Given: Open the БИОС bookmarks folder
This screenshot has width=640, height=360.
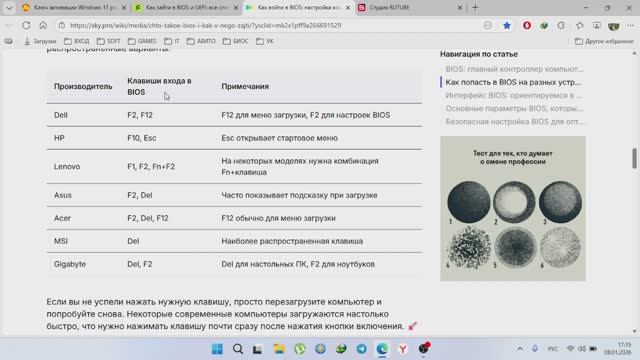Looking at the screenshot, I should pos(236,41).
